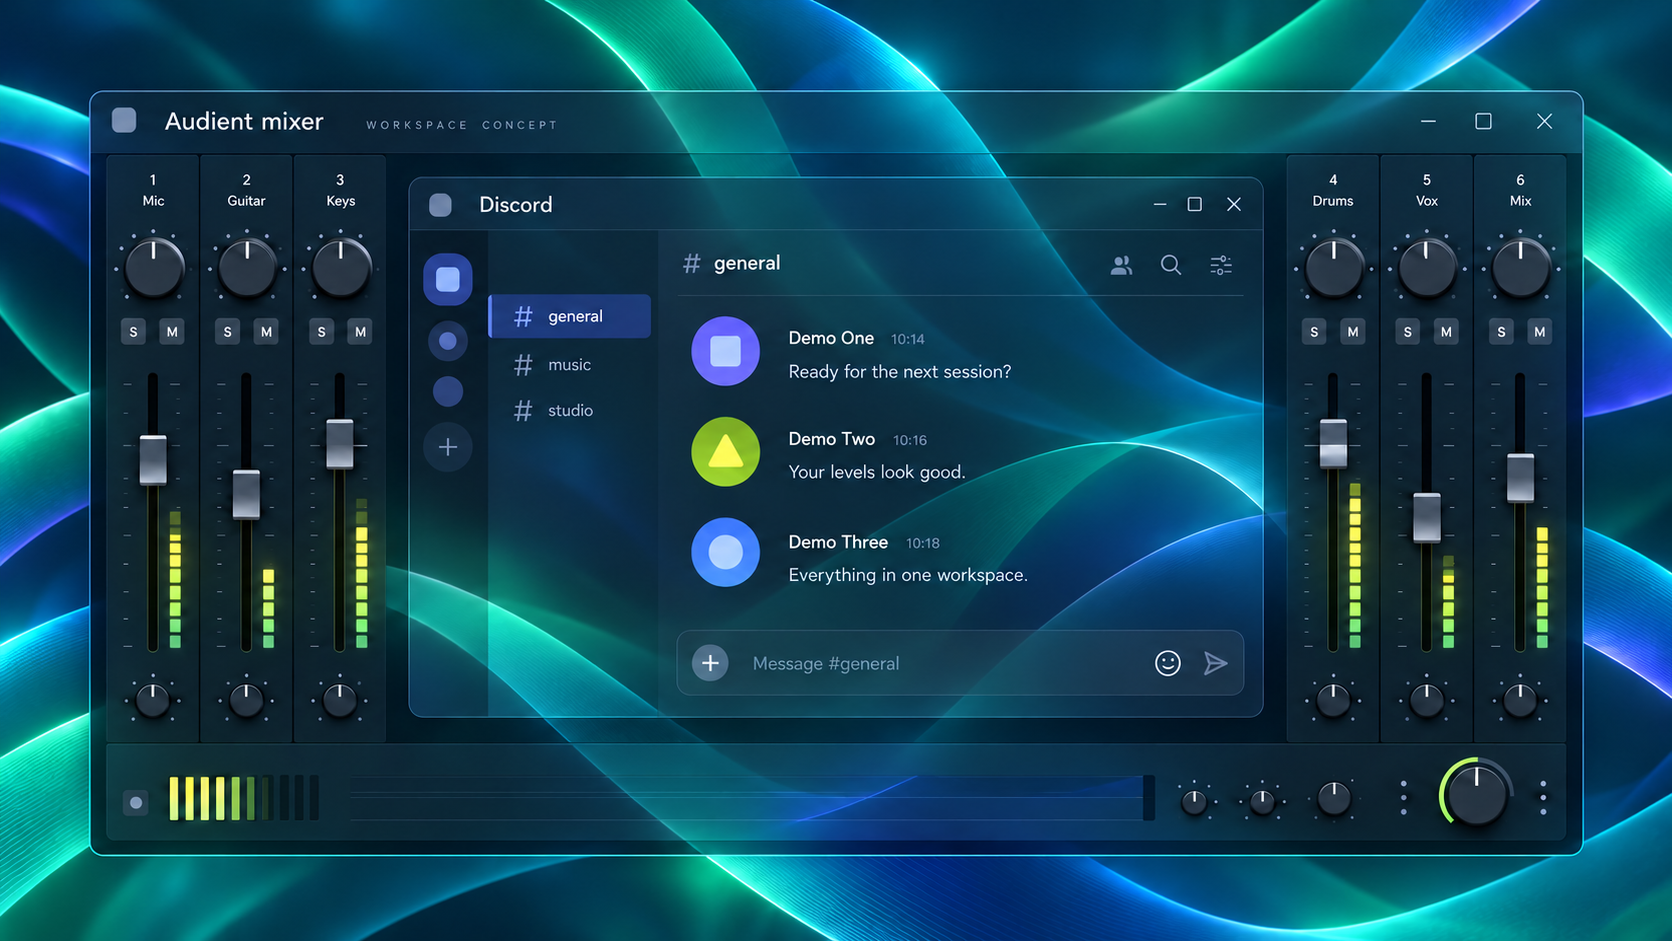The image size is (1672, 941).
Task: Click the Demo Three username
Action: coord(838,542)
